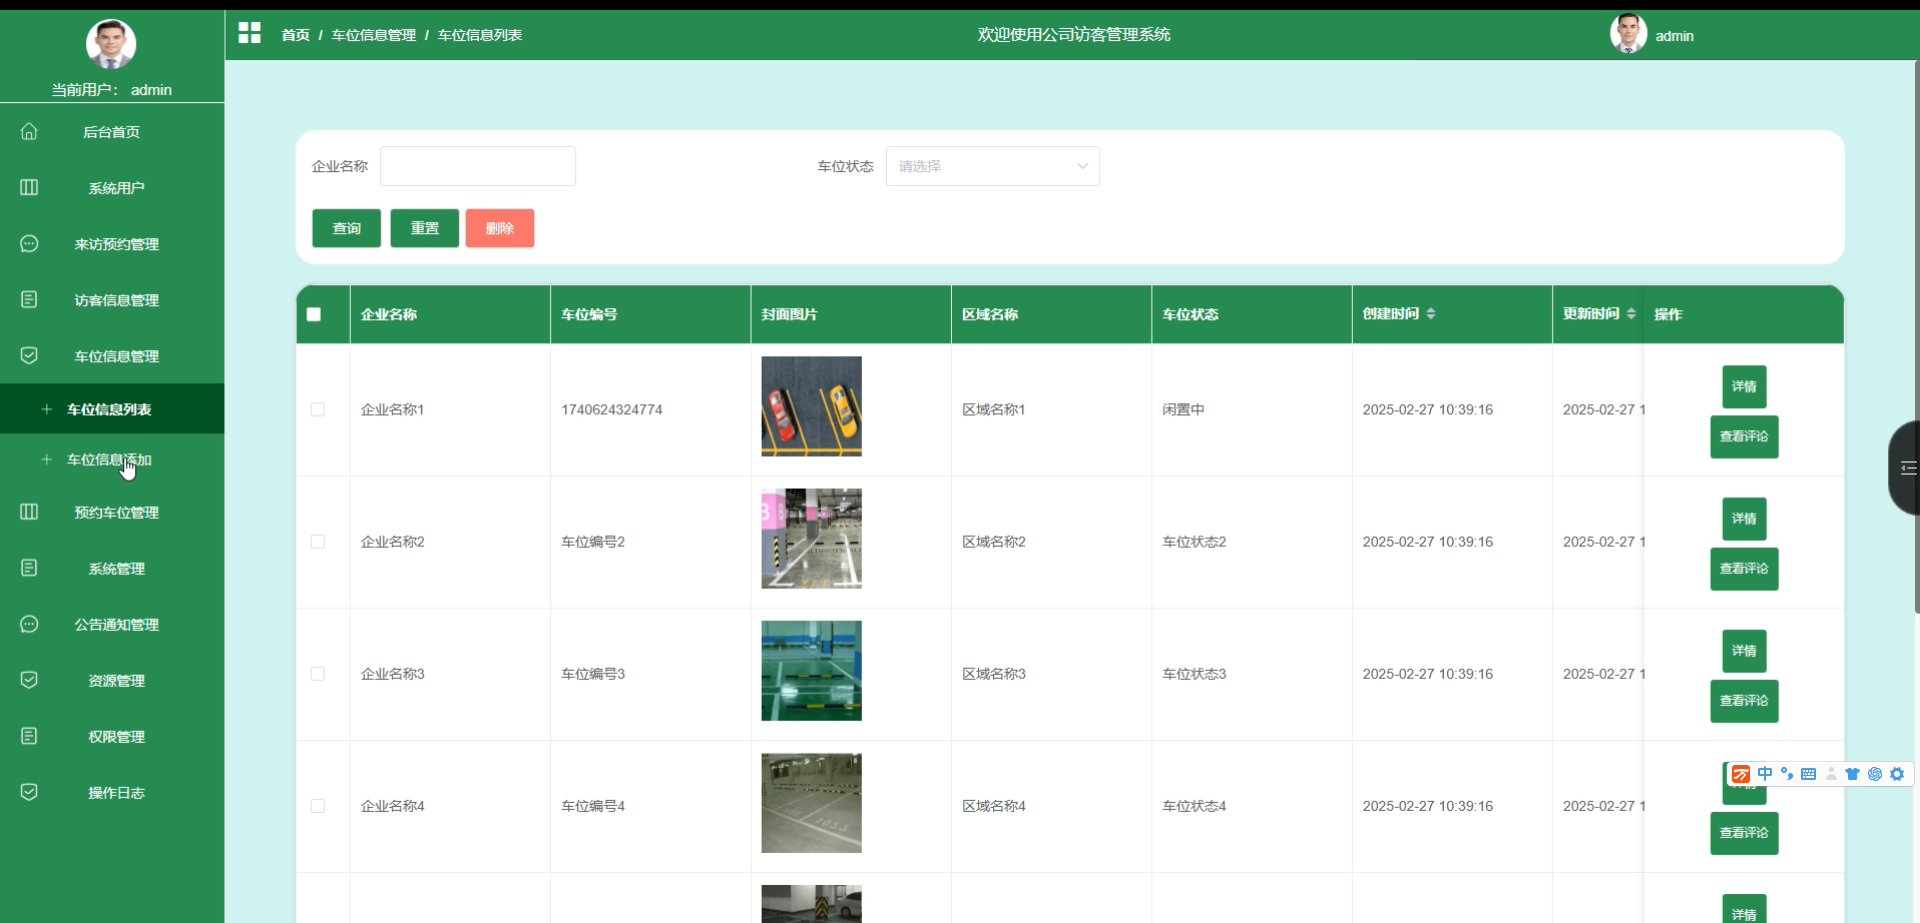
Task: Click the home icon beside 后台首页
Action: coord(29,132)
